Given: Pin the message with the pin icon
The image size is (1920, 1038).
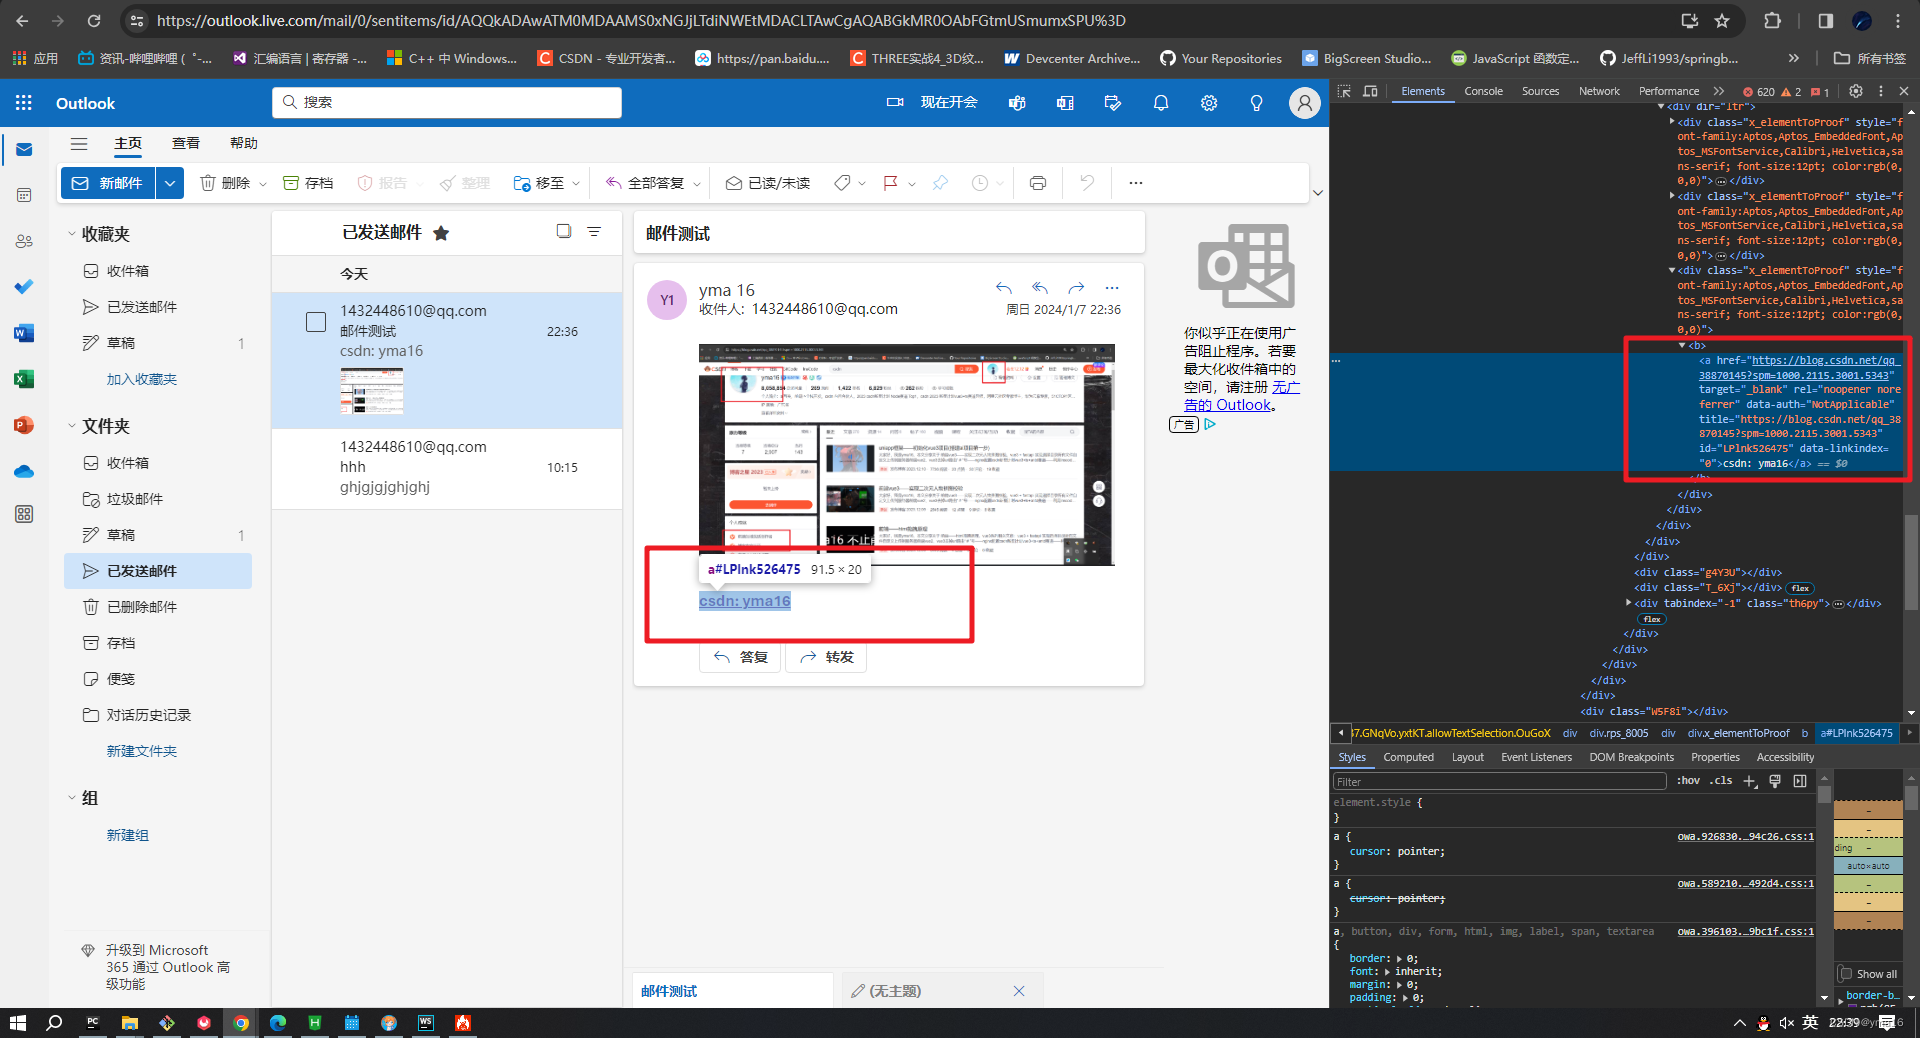Looking at the screenshot, I should pyautogui.click(x=940, y=183).
